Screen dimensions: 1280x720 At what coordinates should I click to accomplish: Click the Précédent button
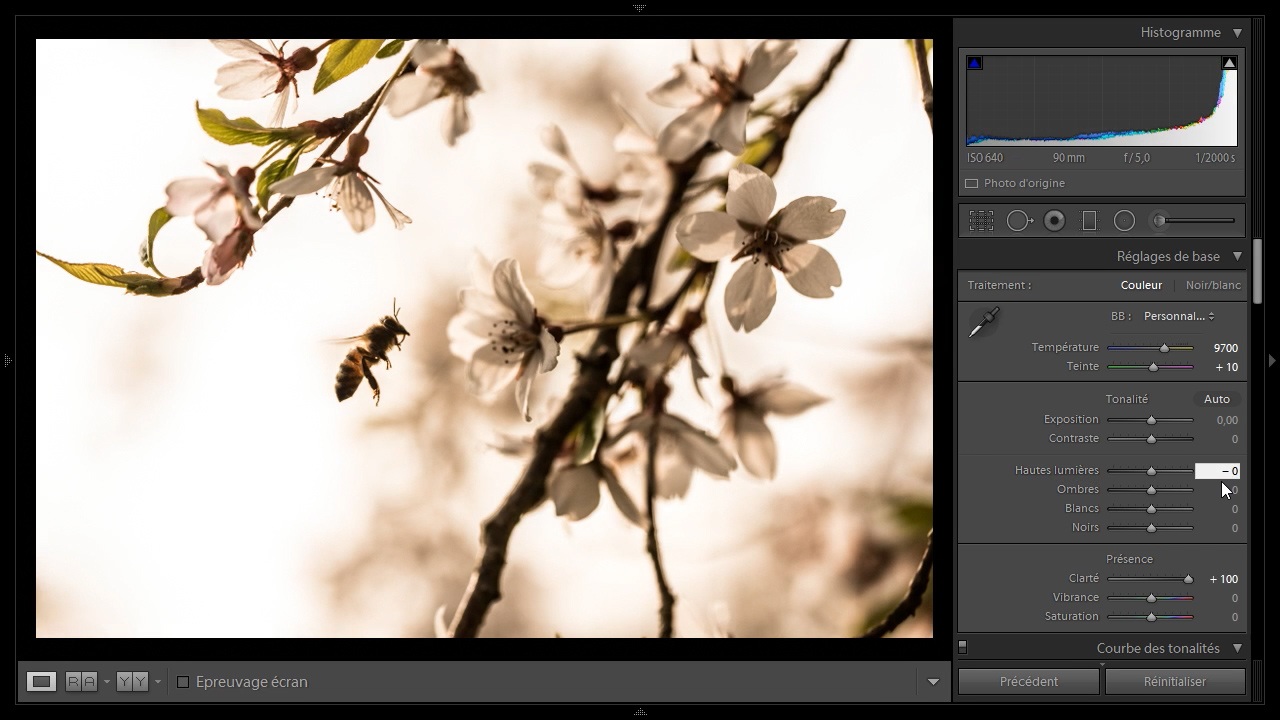(1029, 682)
